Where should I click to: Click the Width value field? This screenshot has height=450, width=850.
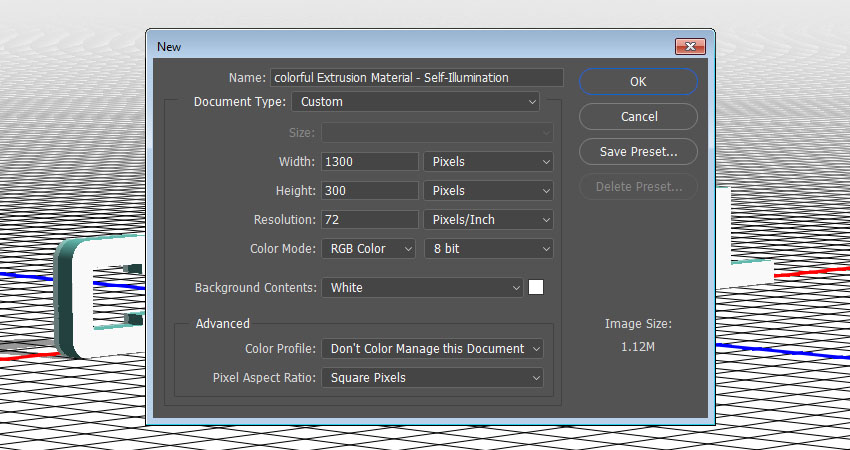(369, 161)
